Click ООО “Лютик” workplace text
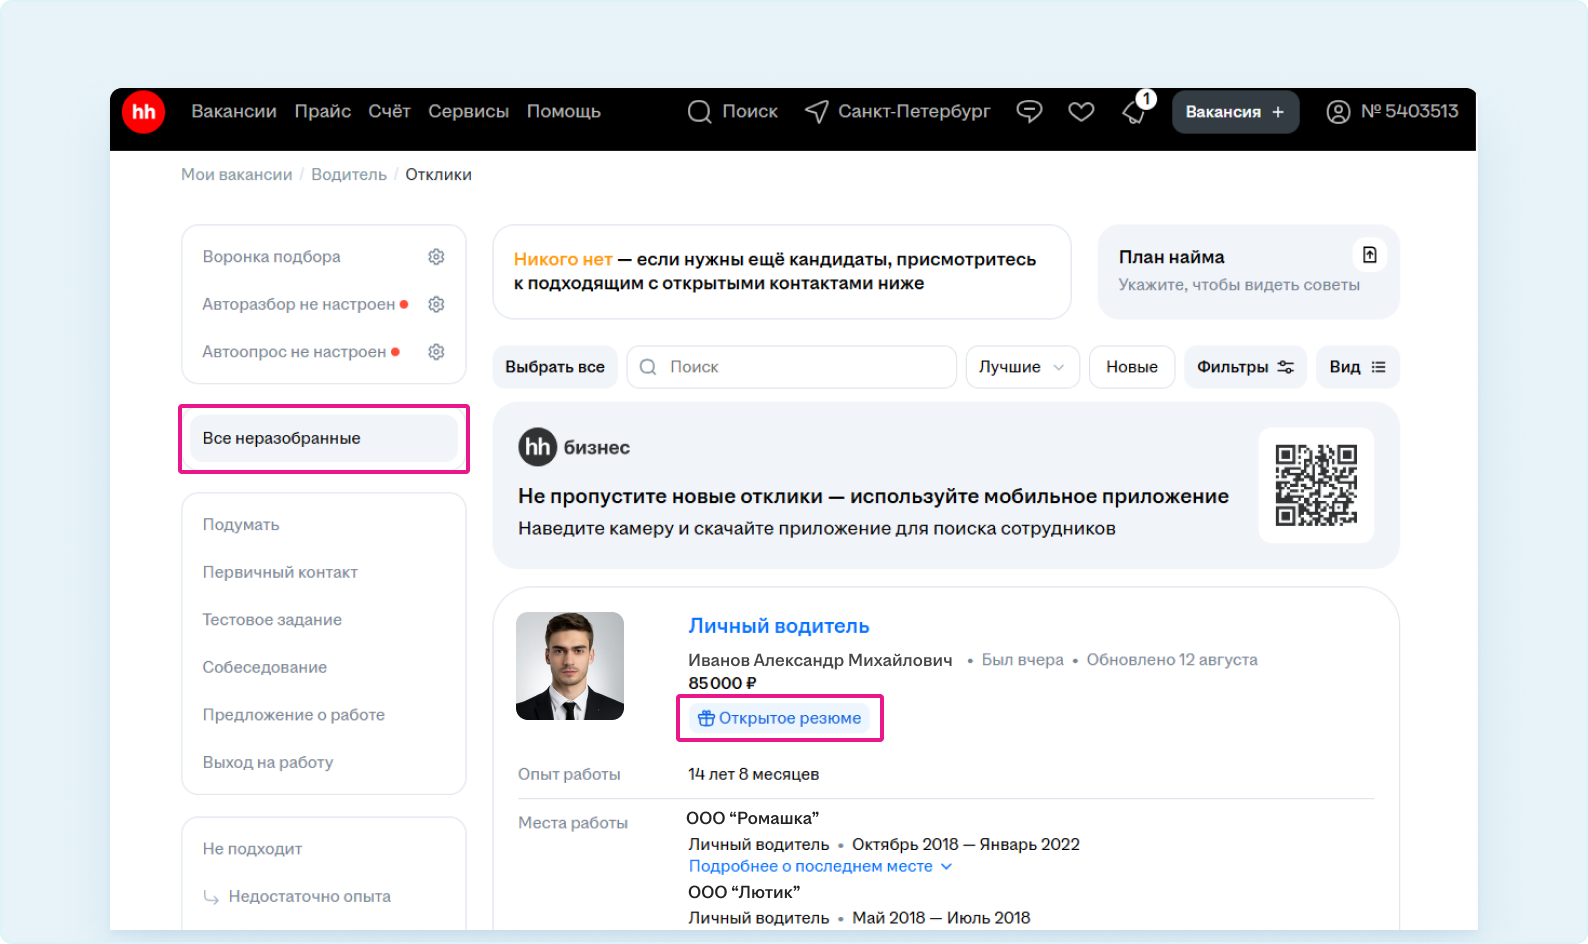 (x=744, y=892)
